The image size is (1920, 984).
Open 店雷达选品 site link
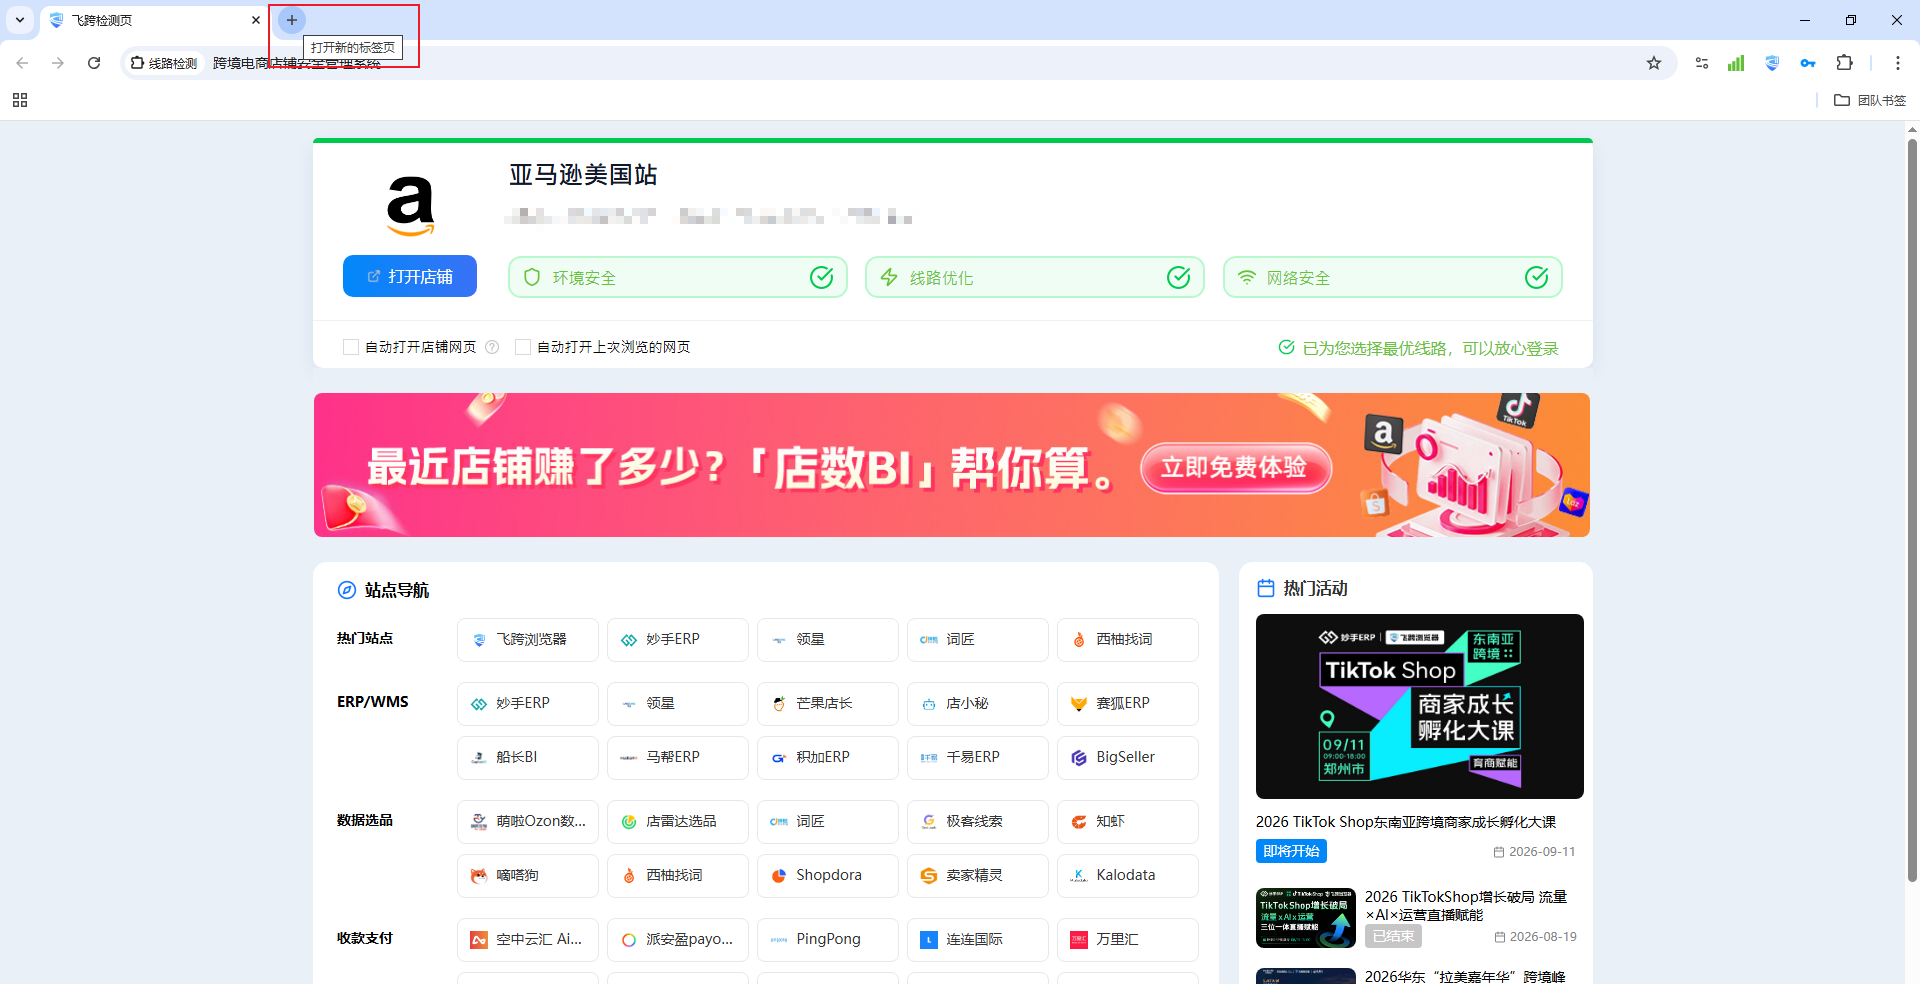click(678, 822)
